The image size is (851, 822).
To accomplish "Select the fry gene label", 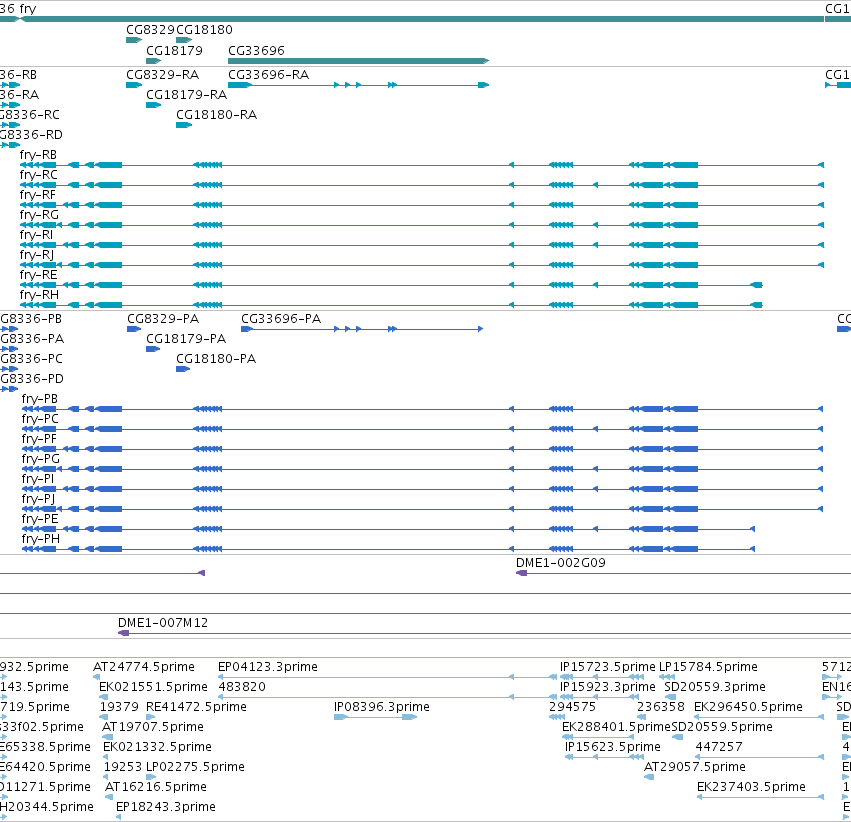I will click(x=28, y=9).
